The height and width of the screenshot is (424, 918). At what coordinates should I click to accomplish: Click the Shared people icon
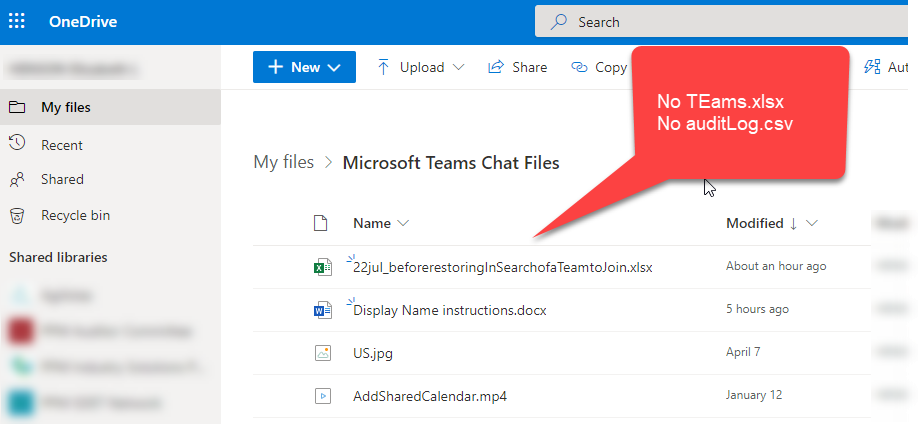pos(17,179)
